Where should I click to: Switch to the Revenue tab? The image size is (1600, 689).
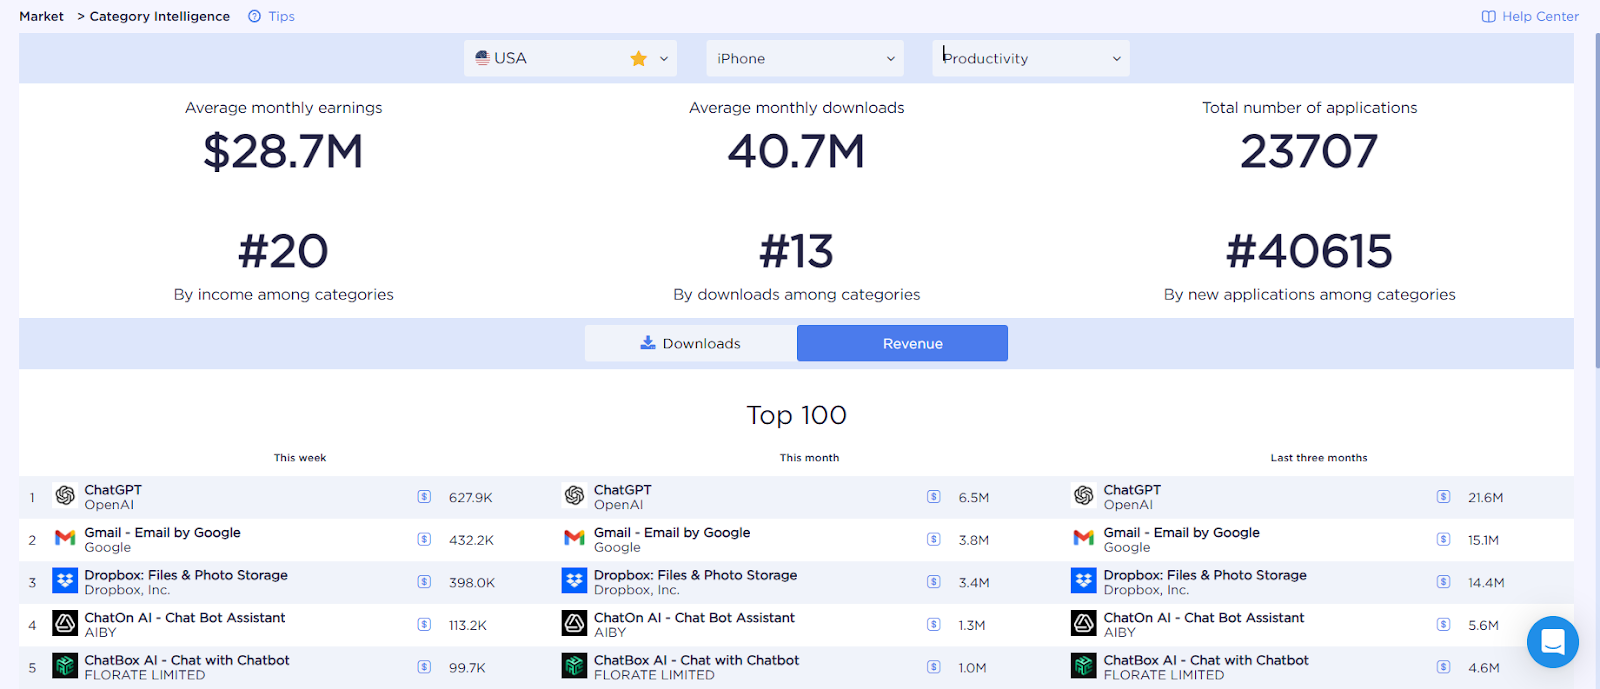902,343
